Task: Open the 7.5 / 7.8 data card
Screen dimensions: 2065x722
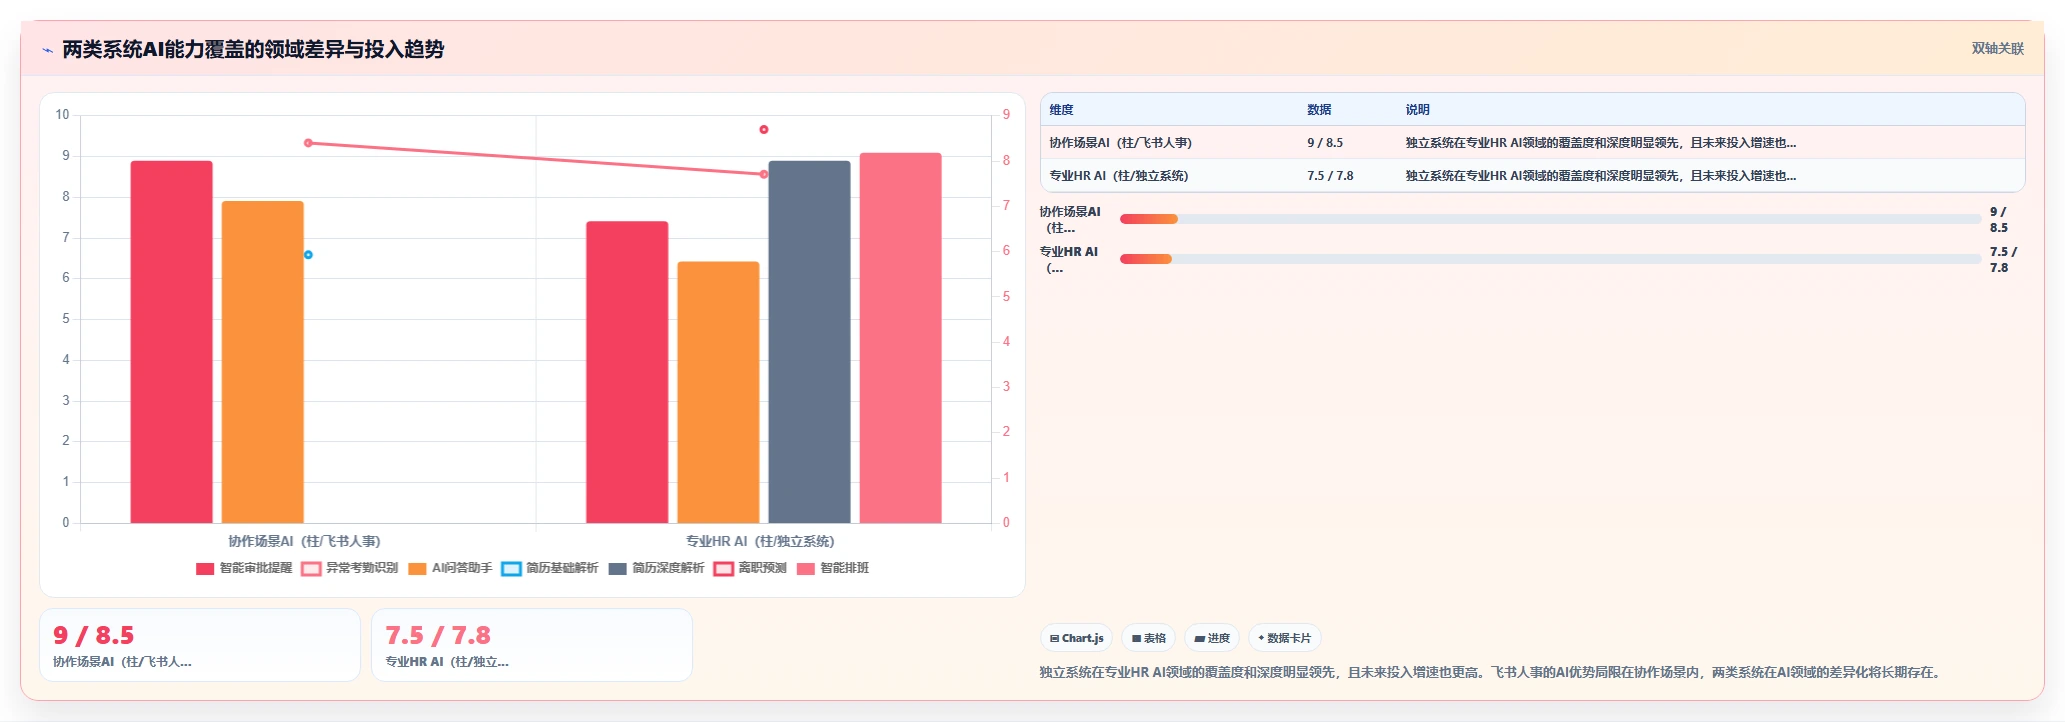Action: (532, 645)
